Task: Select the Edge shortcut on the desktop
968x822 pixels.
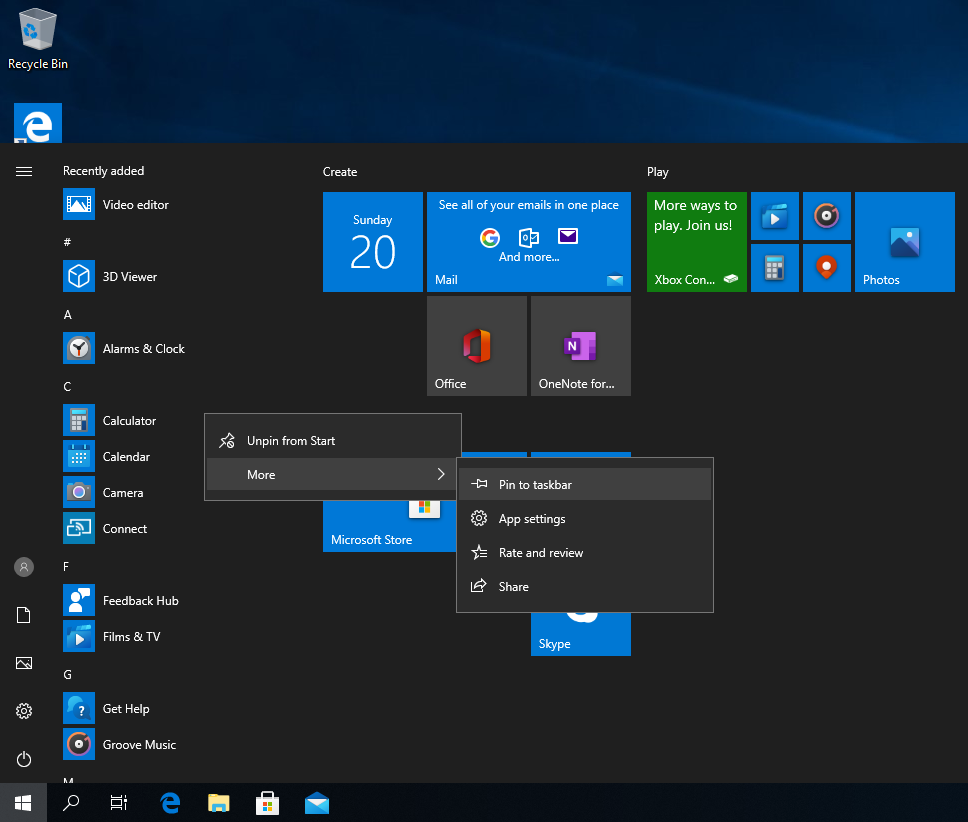Action: point(38,123)
